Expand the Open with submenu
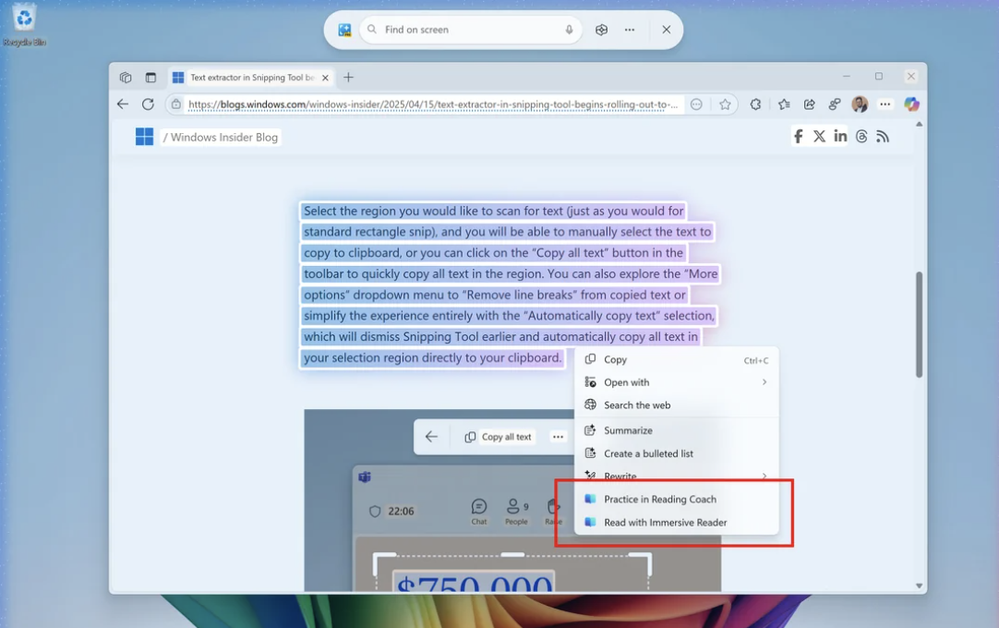Screen dimensions: 999x628 coord(677,382)
